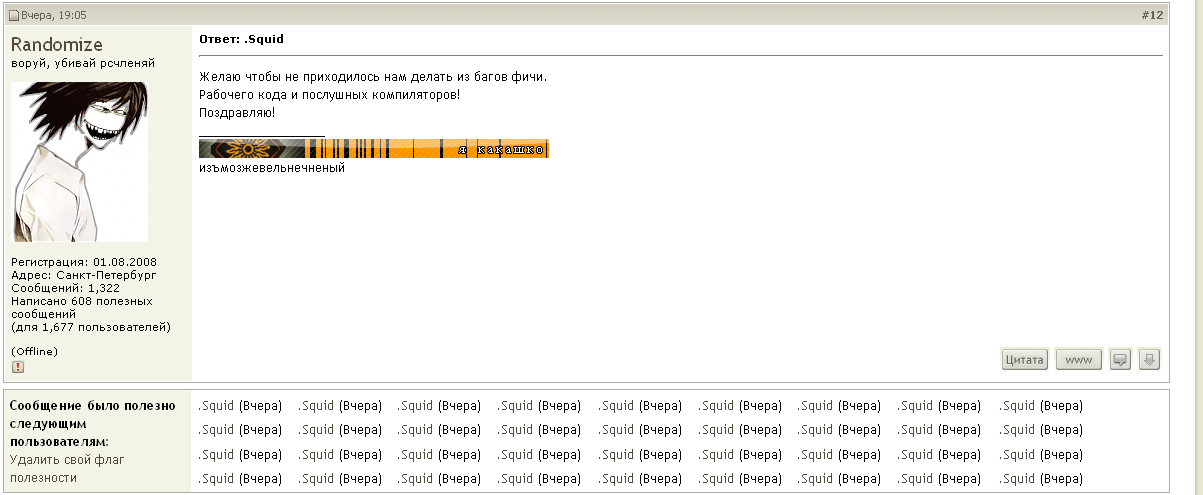The image size is (1203, 495).
Task: Open first .Squid link in the top row
Action: point(216,406)
